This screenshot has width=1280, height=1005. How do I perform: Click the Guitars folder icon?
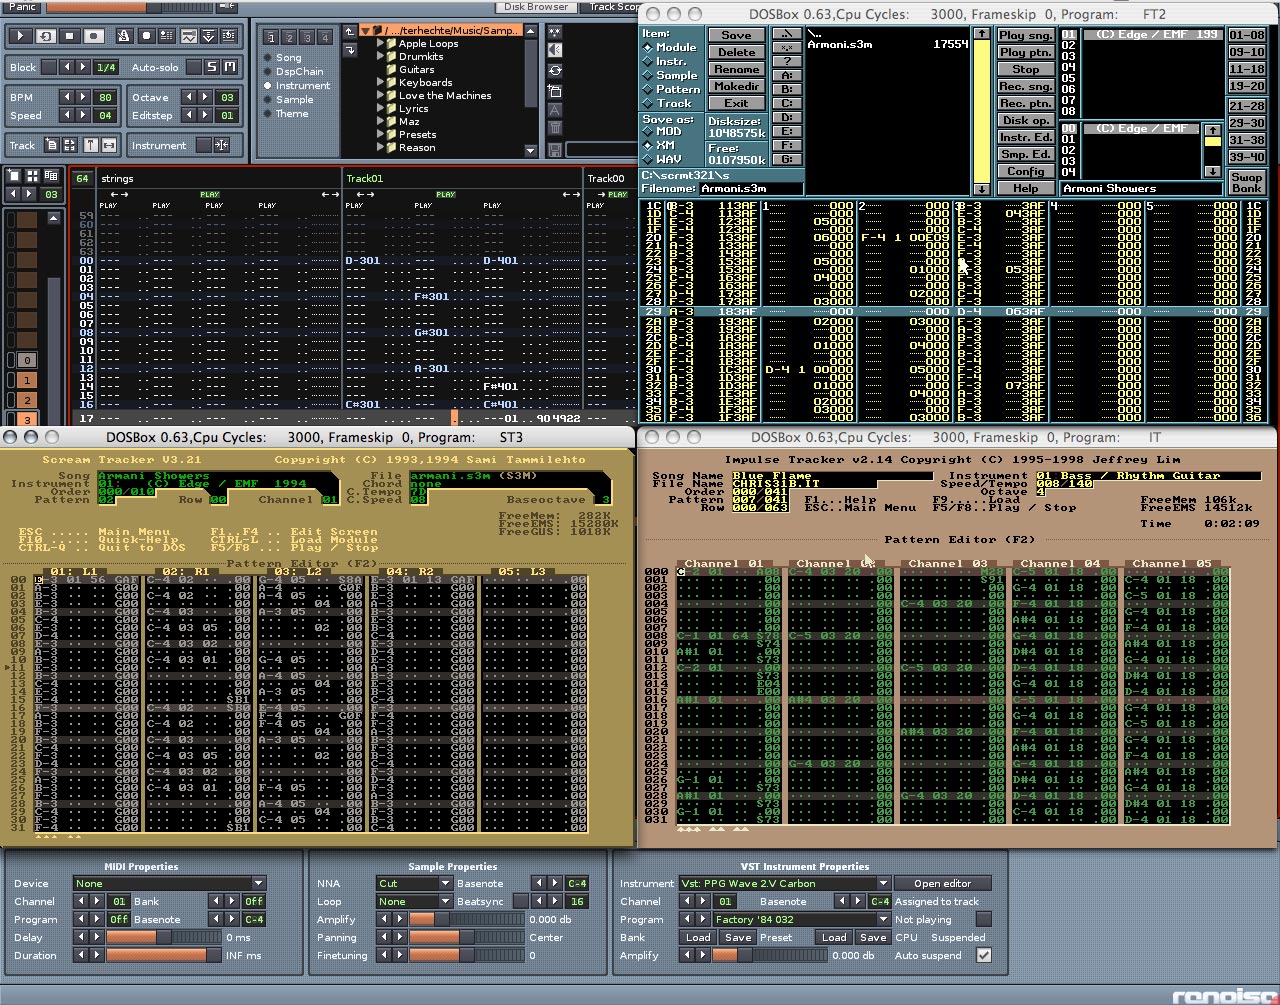pos(392,70)
